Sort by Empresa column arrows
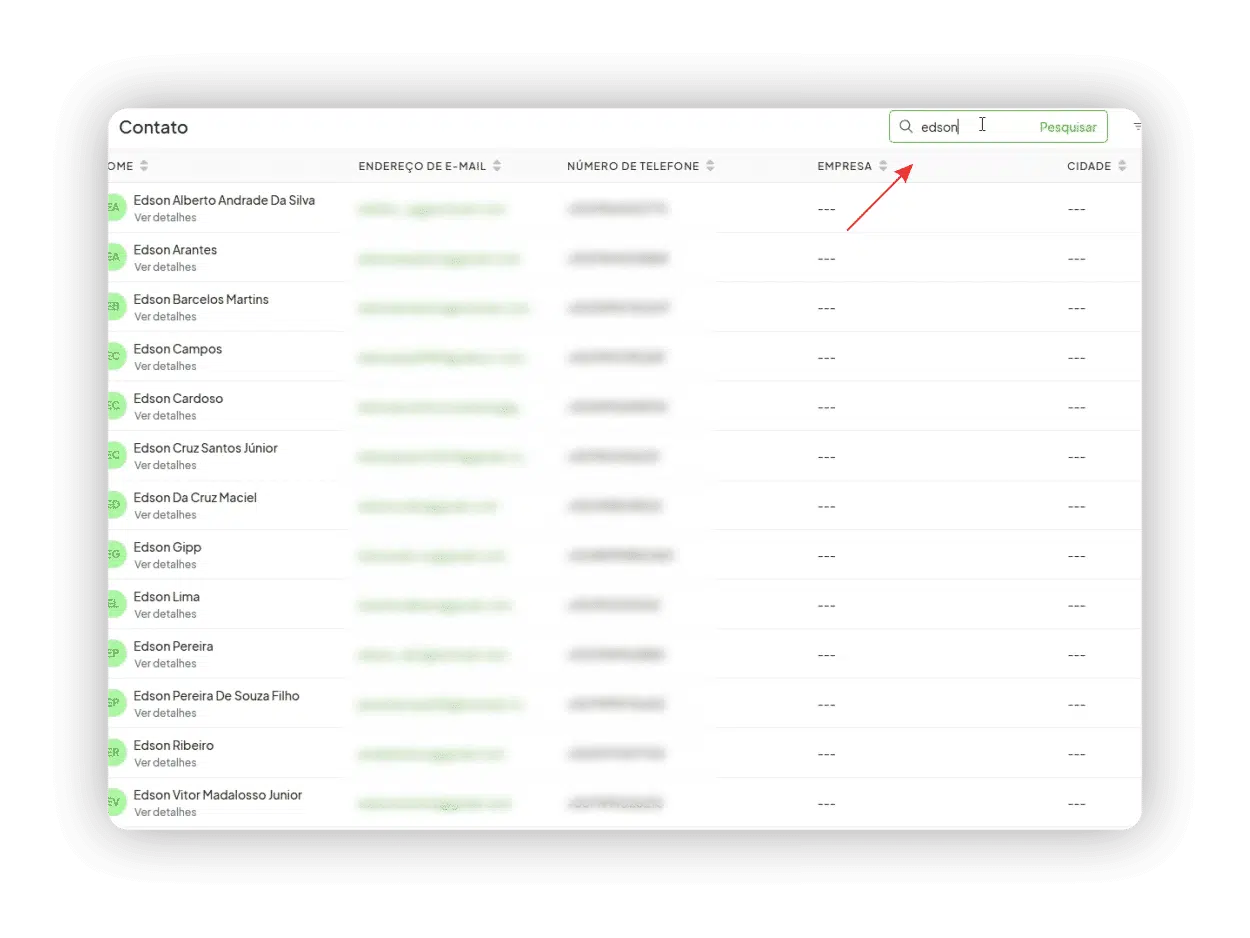Viewport: 1250px width, 938px height. coord(883,166)
